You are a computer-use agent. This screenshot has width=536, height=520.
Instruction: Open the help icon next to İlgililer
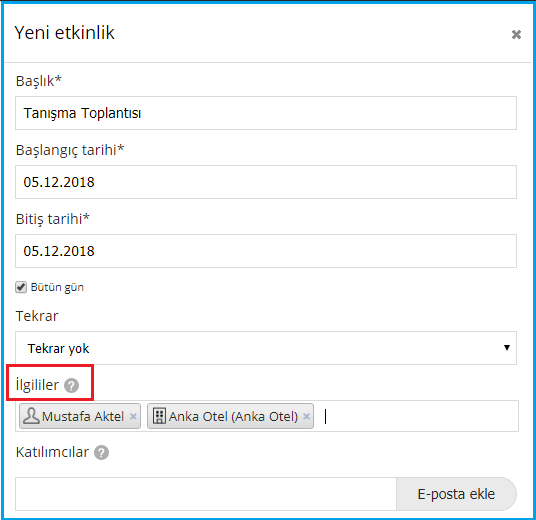click(71, 385)
